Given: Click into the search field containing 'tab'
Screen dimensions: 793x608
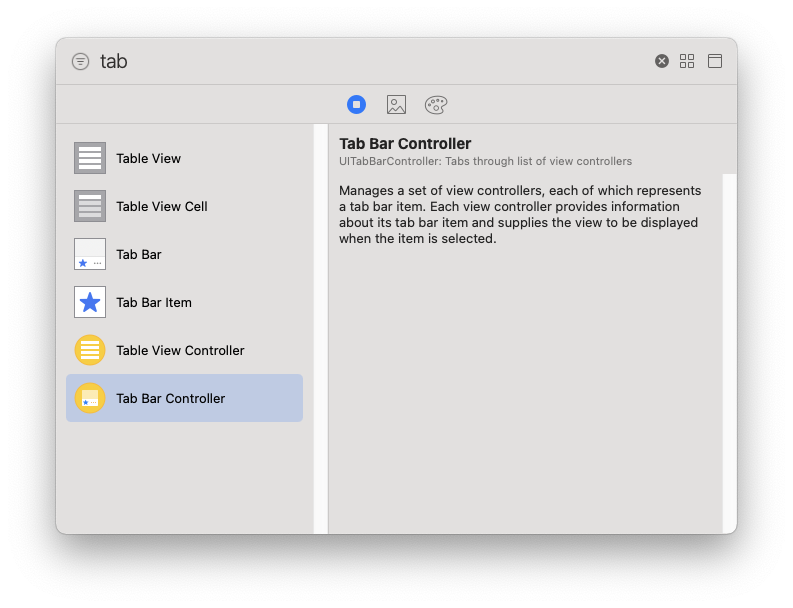Looking at the screenshot, I should [x=372, y=61].
